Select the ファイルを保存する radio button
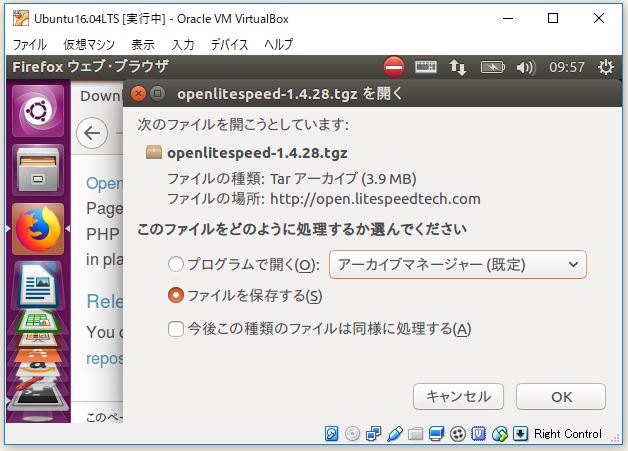 [176, 296]
